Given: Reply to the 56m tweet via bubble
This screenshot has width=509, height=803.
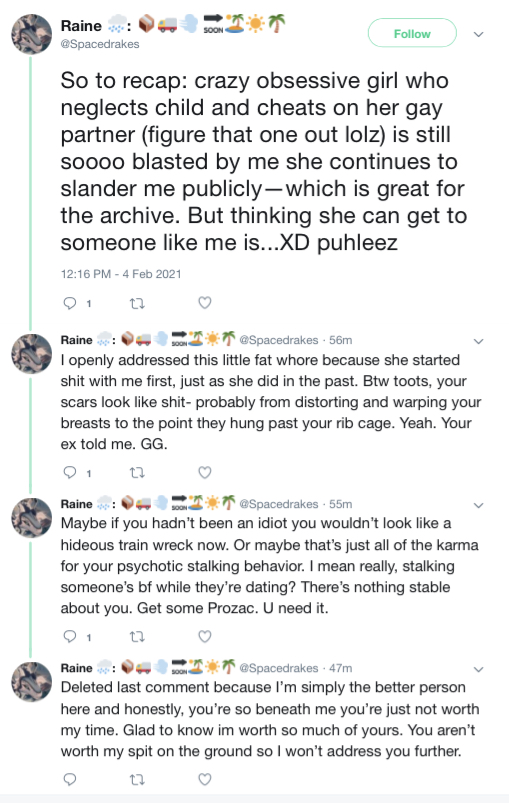Looking at the screenshot, I should [70, 472].
